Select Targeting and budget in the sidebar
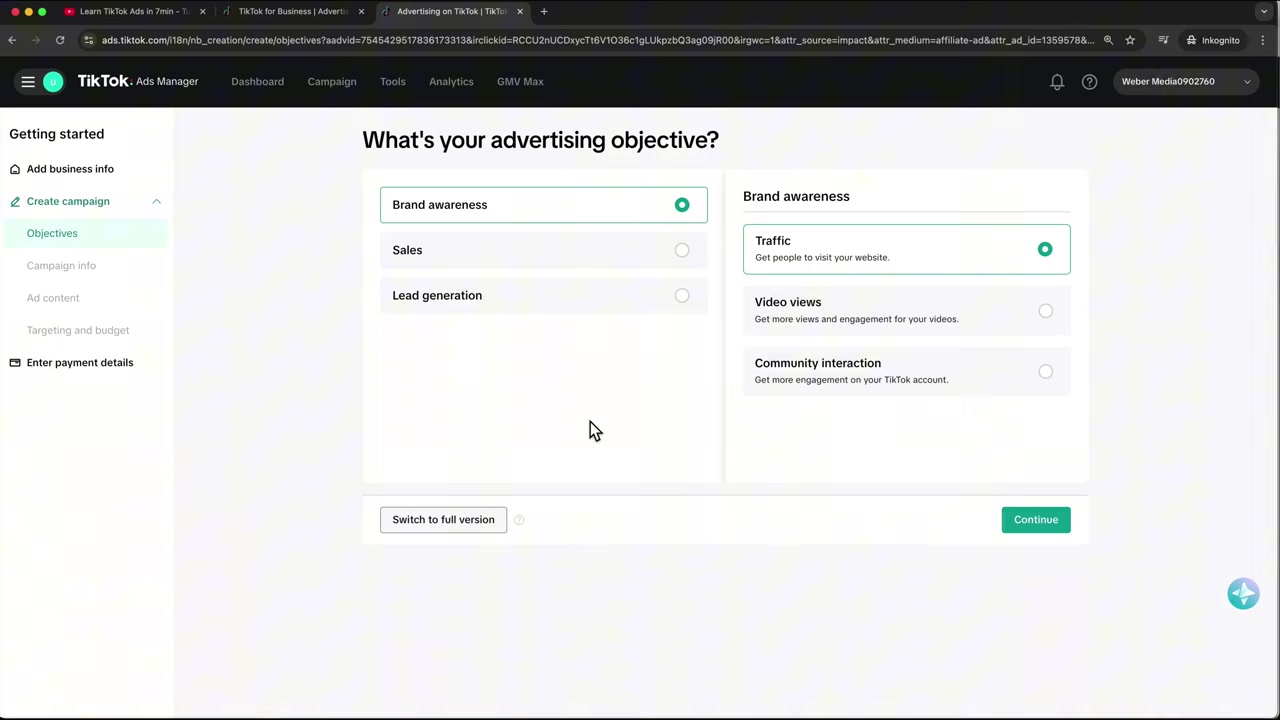The width and height of the screenshot is (1280, 720). tap(78, 330)
